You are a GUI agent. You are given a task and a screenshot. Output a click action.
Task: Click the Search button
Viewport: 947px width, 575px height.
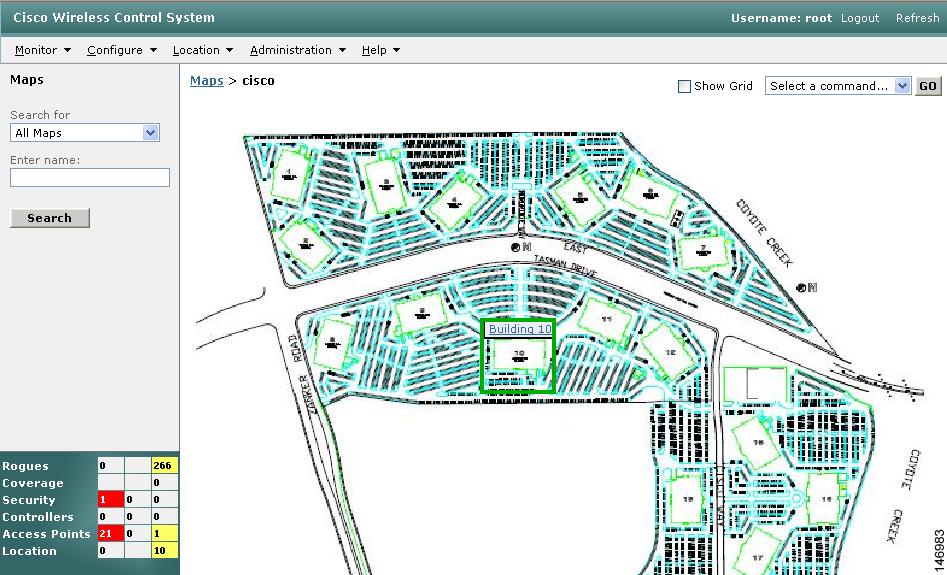tap(50, 218)
